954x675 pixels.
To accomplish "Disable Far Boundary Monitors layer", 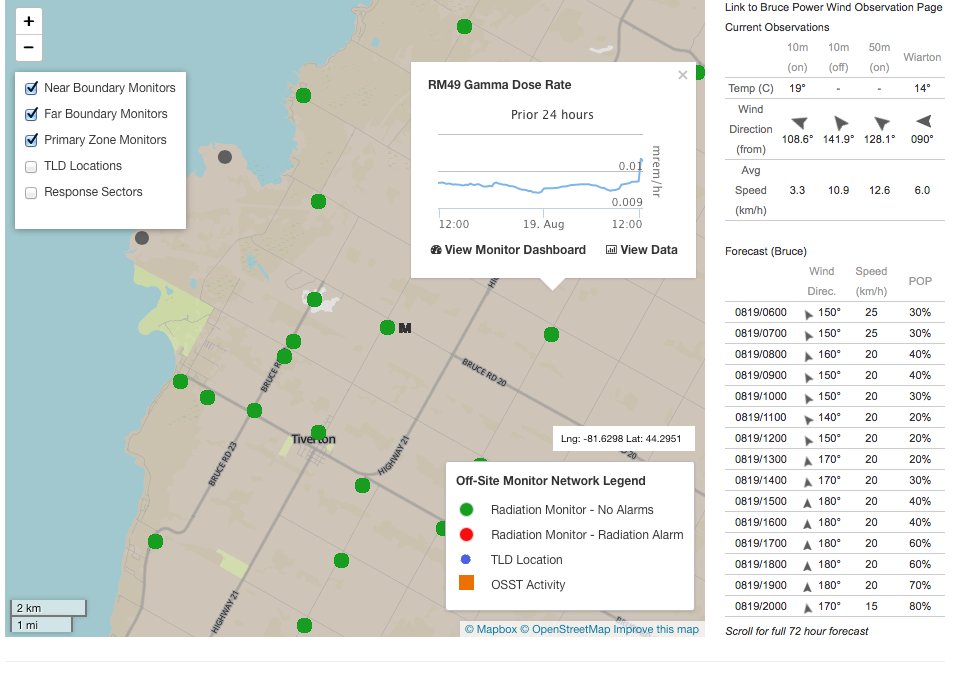I will (31, 114).
